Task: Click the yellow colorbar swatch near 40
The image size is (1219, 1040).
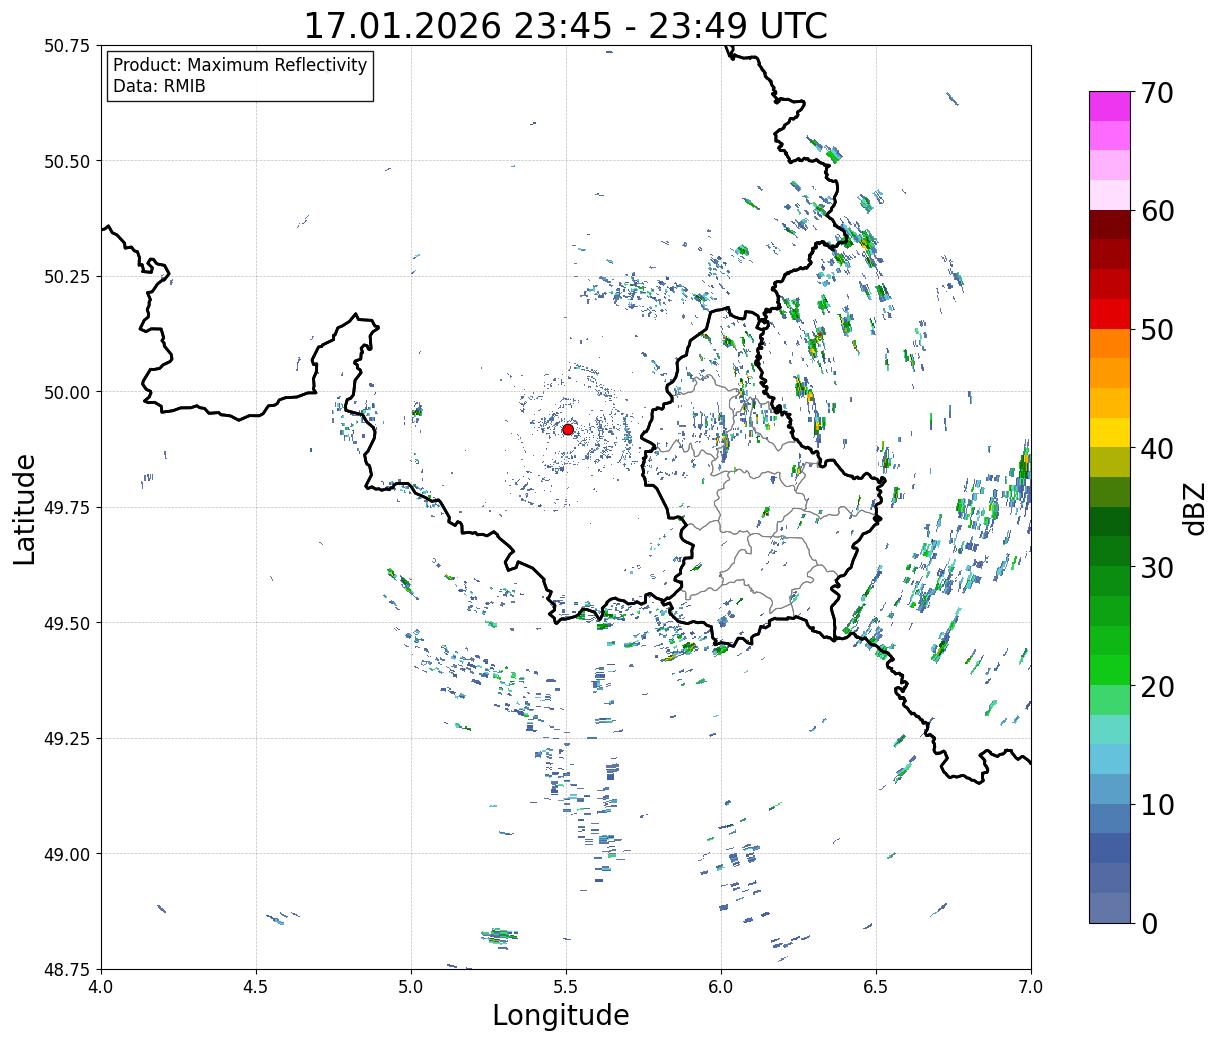Action: 1110,432
